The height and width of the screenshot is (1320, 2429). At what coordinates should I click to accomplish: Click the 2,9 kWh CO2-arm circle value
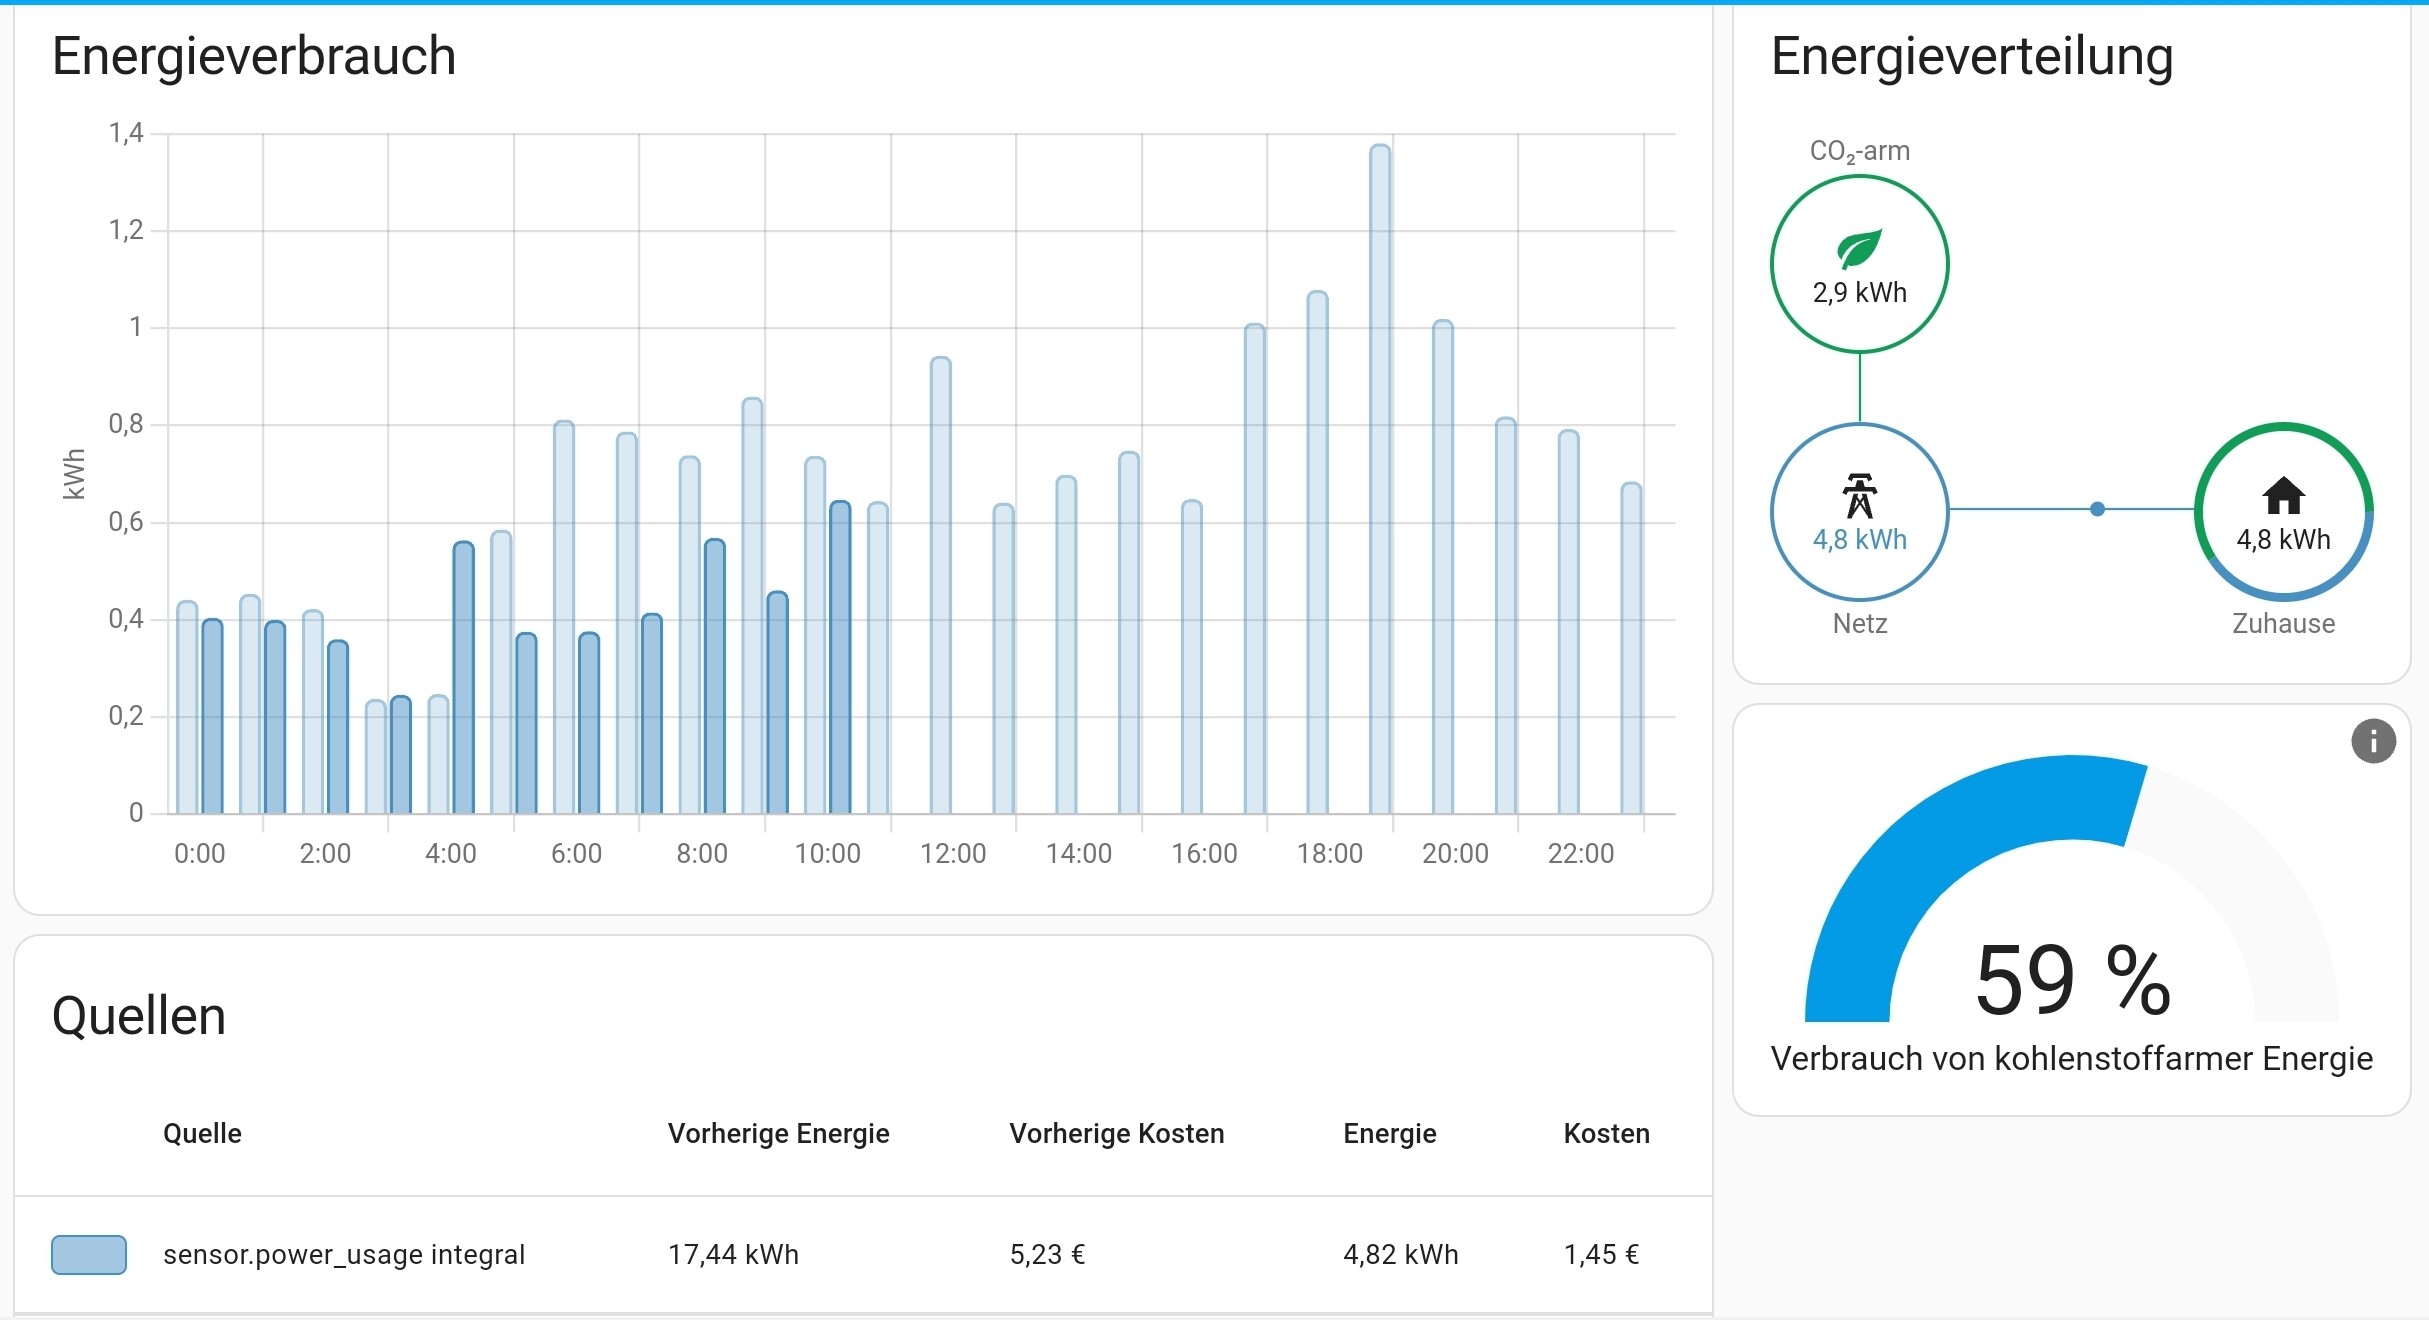[1859, 292]
